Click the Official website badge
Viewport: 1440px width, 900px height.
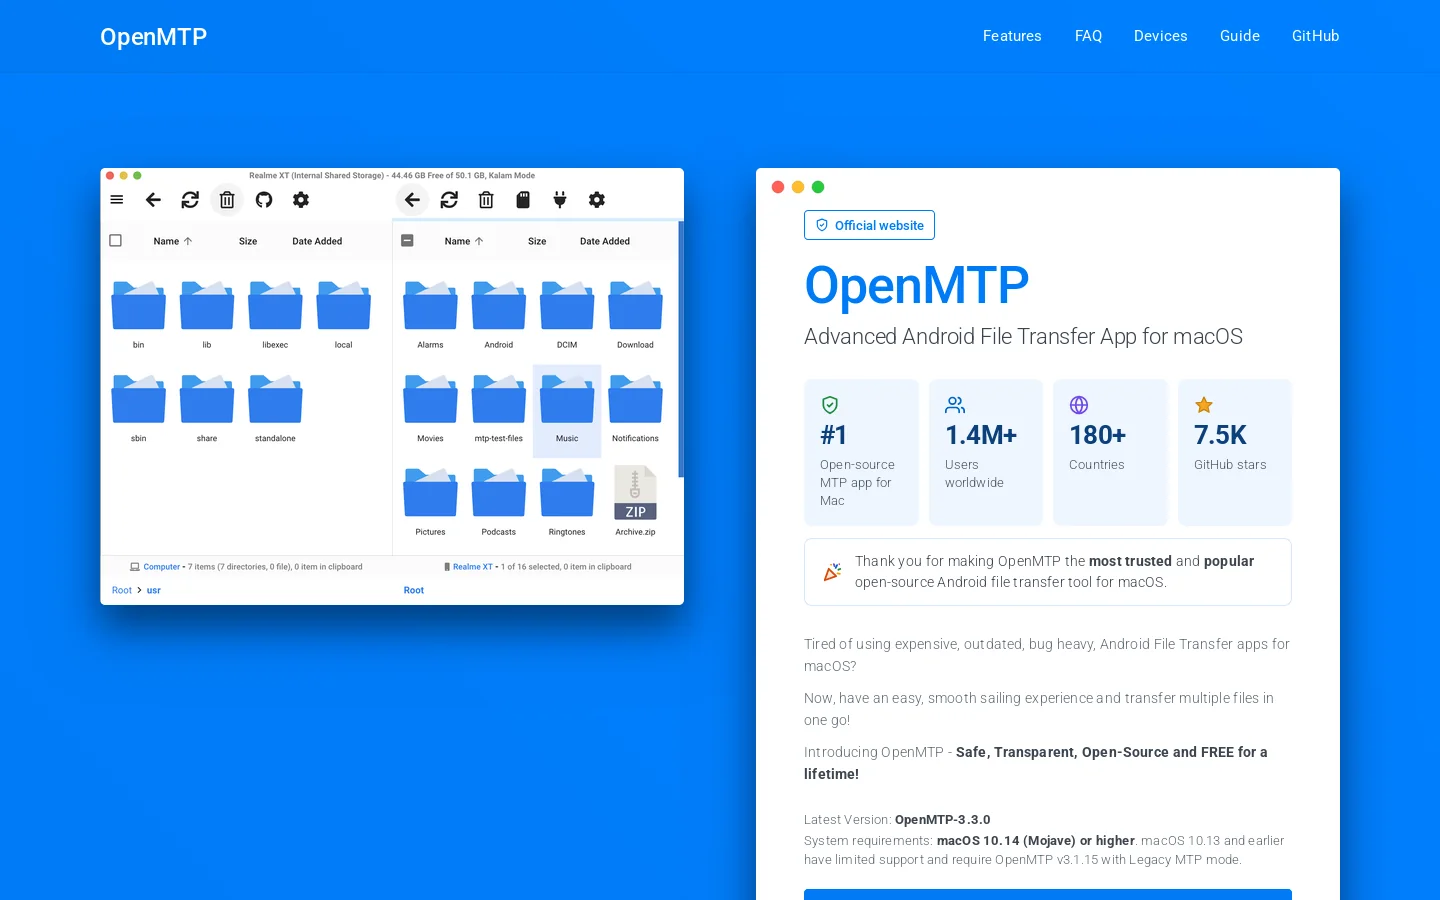coord(869,225)
